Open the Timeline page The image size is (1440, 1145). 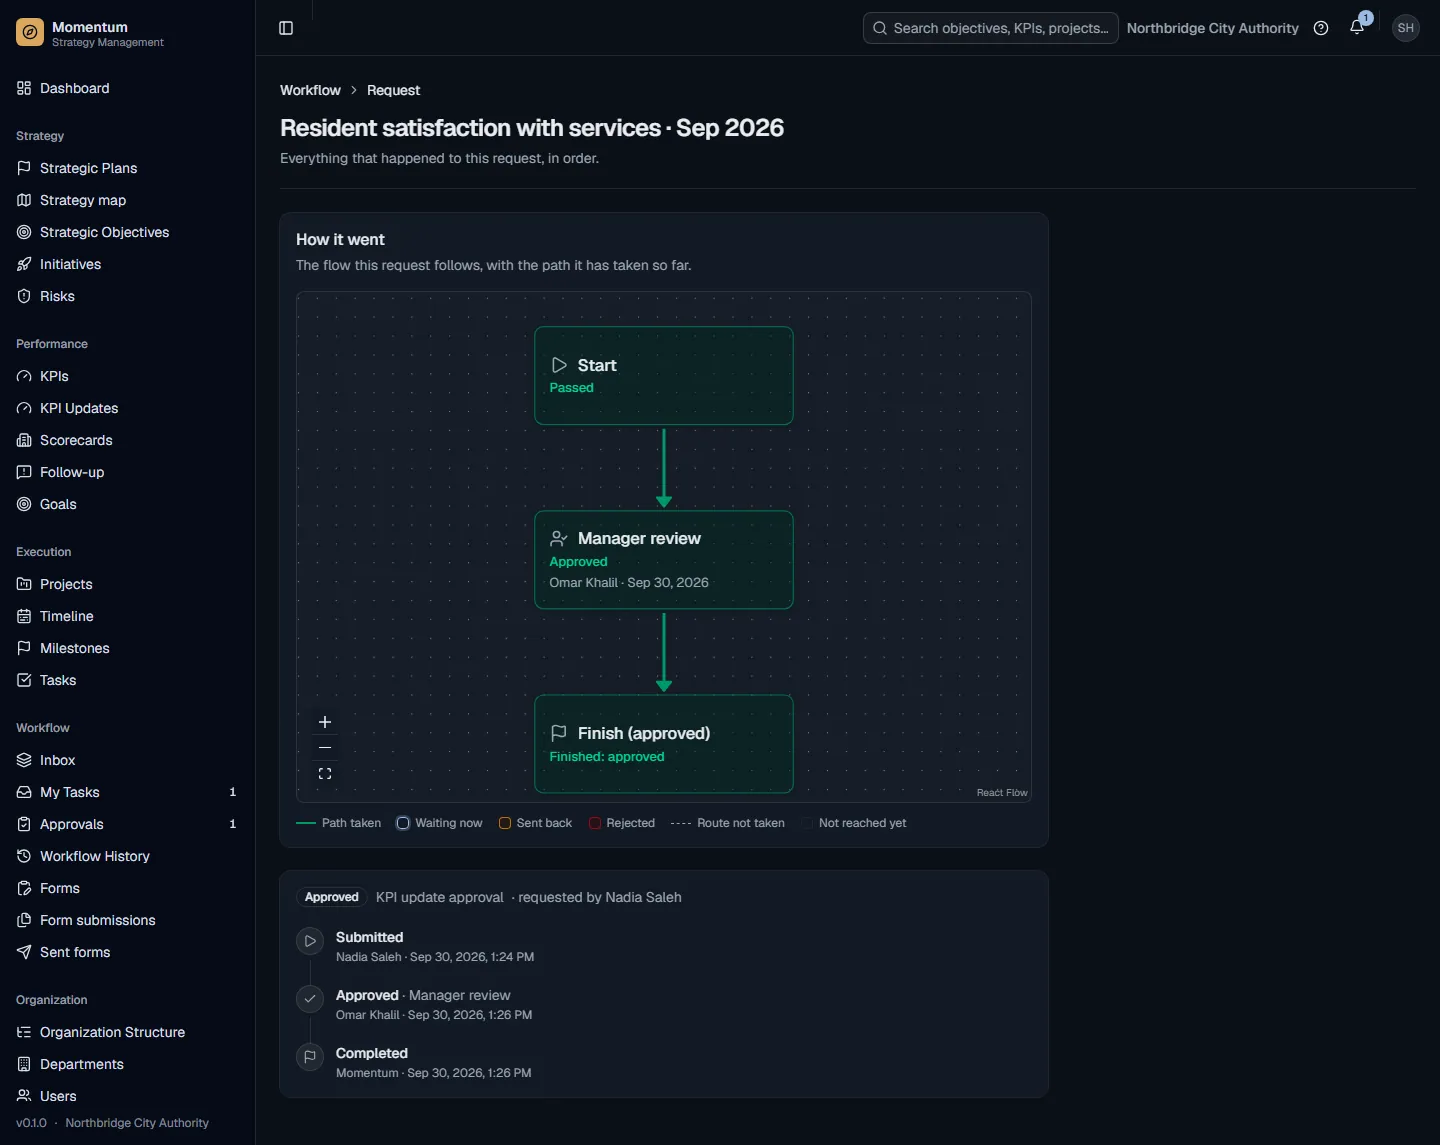[x=127, y=616]
